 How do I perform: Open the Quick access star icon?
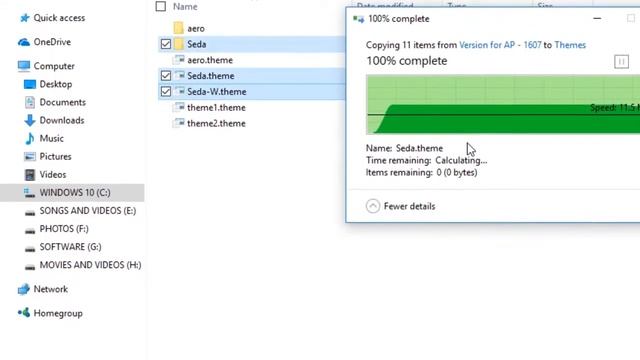pos(25,18)
